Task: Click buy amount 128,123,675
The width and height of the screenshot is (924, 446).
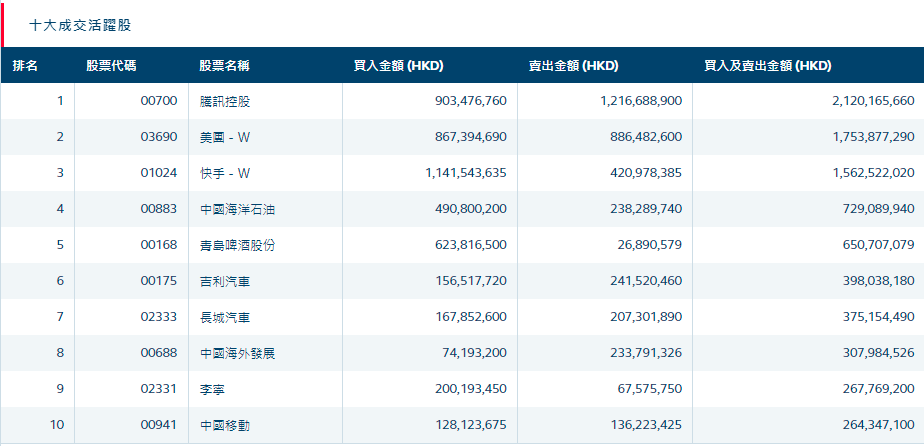Action: click(x=471, y=425)
